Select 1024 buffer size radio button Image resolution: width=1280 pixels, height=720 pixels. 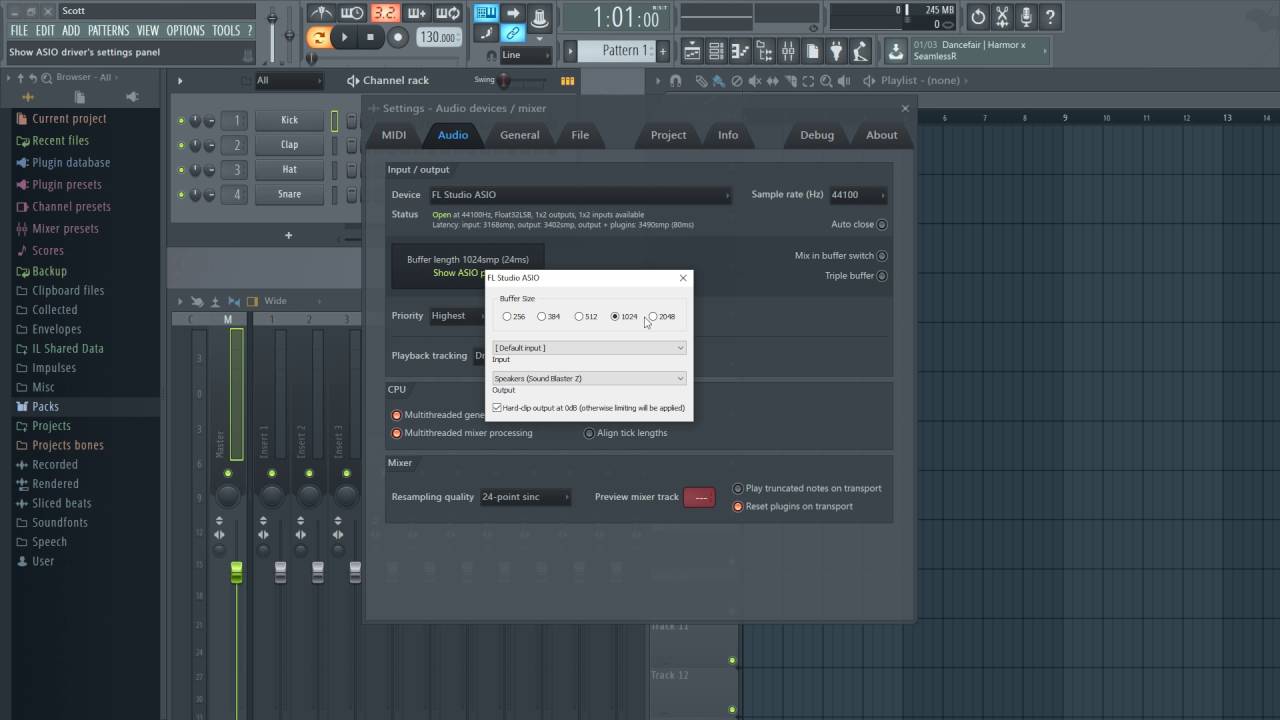(616, 317)
